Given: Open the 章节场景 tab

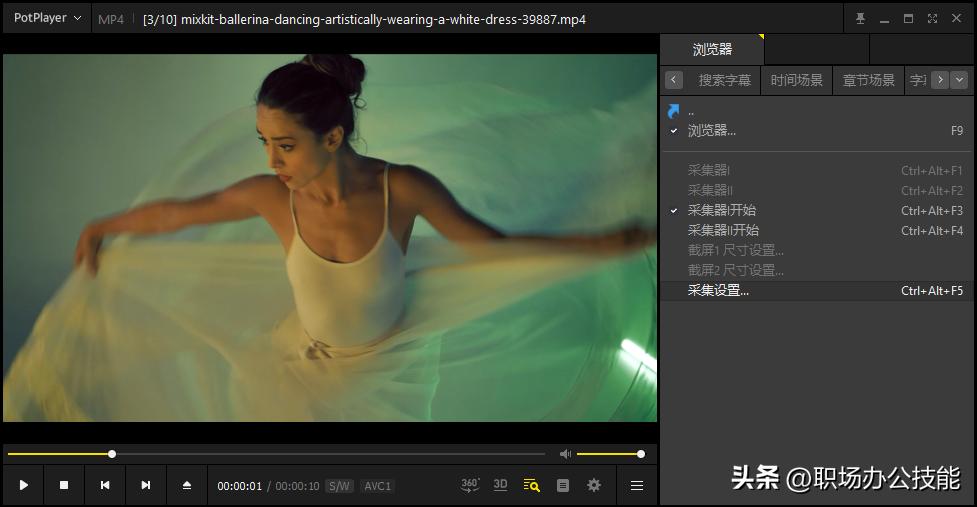Looking at the screenshot, I should point(869,80).
